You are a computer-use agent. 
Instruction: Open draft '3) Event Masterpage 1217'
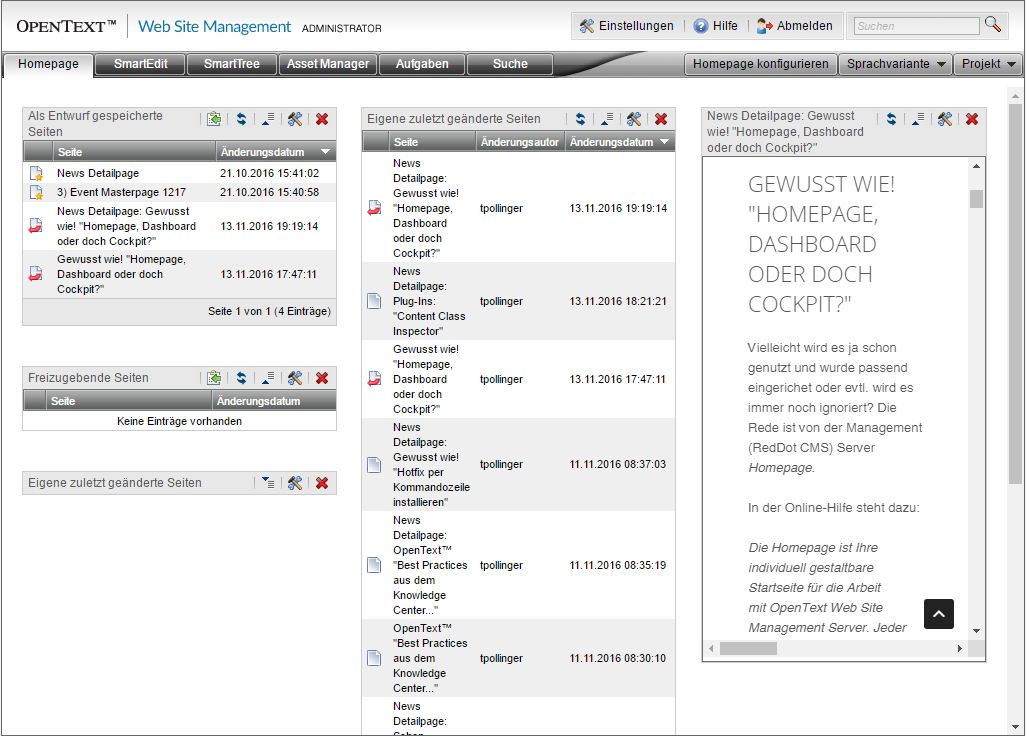tap(121, 192)
